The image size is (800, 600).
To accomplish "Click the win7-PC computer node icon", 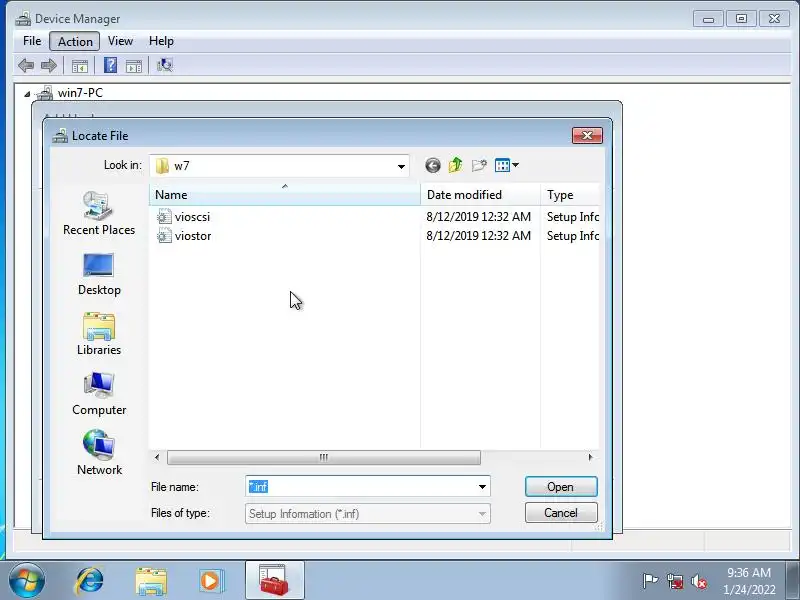I will (45, 93).
